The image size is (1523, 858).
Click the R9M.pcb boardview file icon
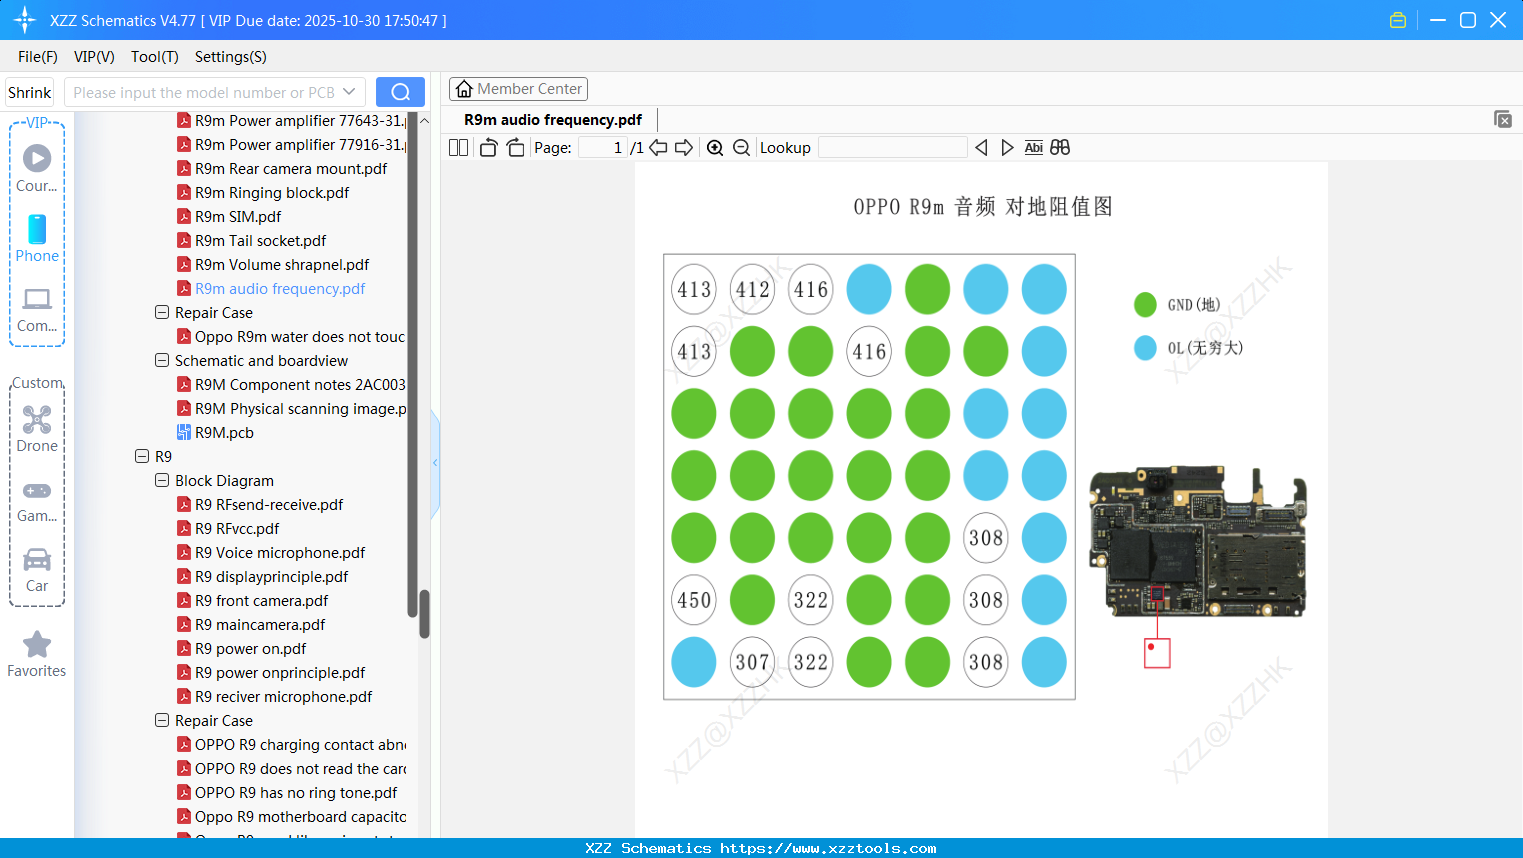point(184,432)
